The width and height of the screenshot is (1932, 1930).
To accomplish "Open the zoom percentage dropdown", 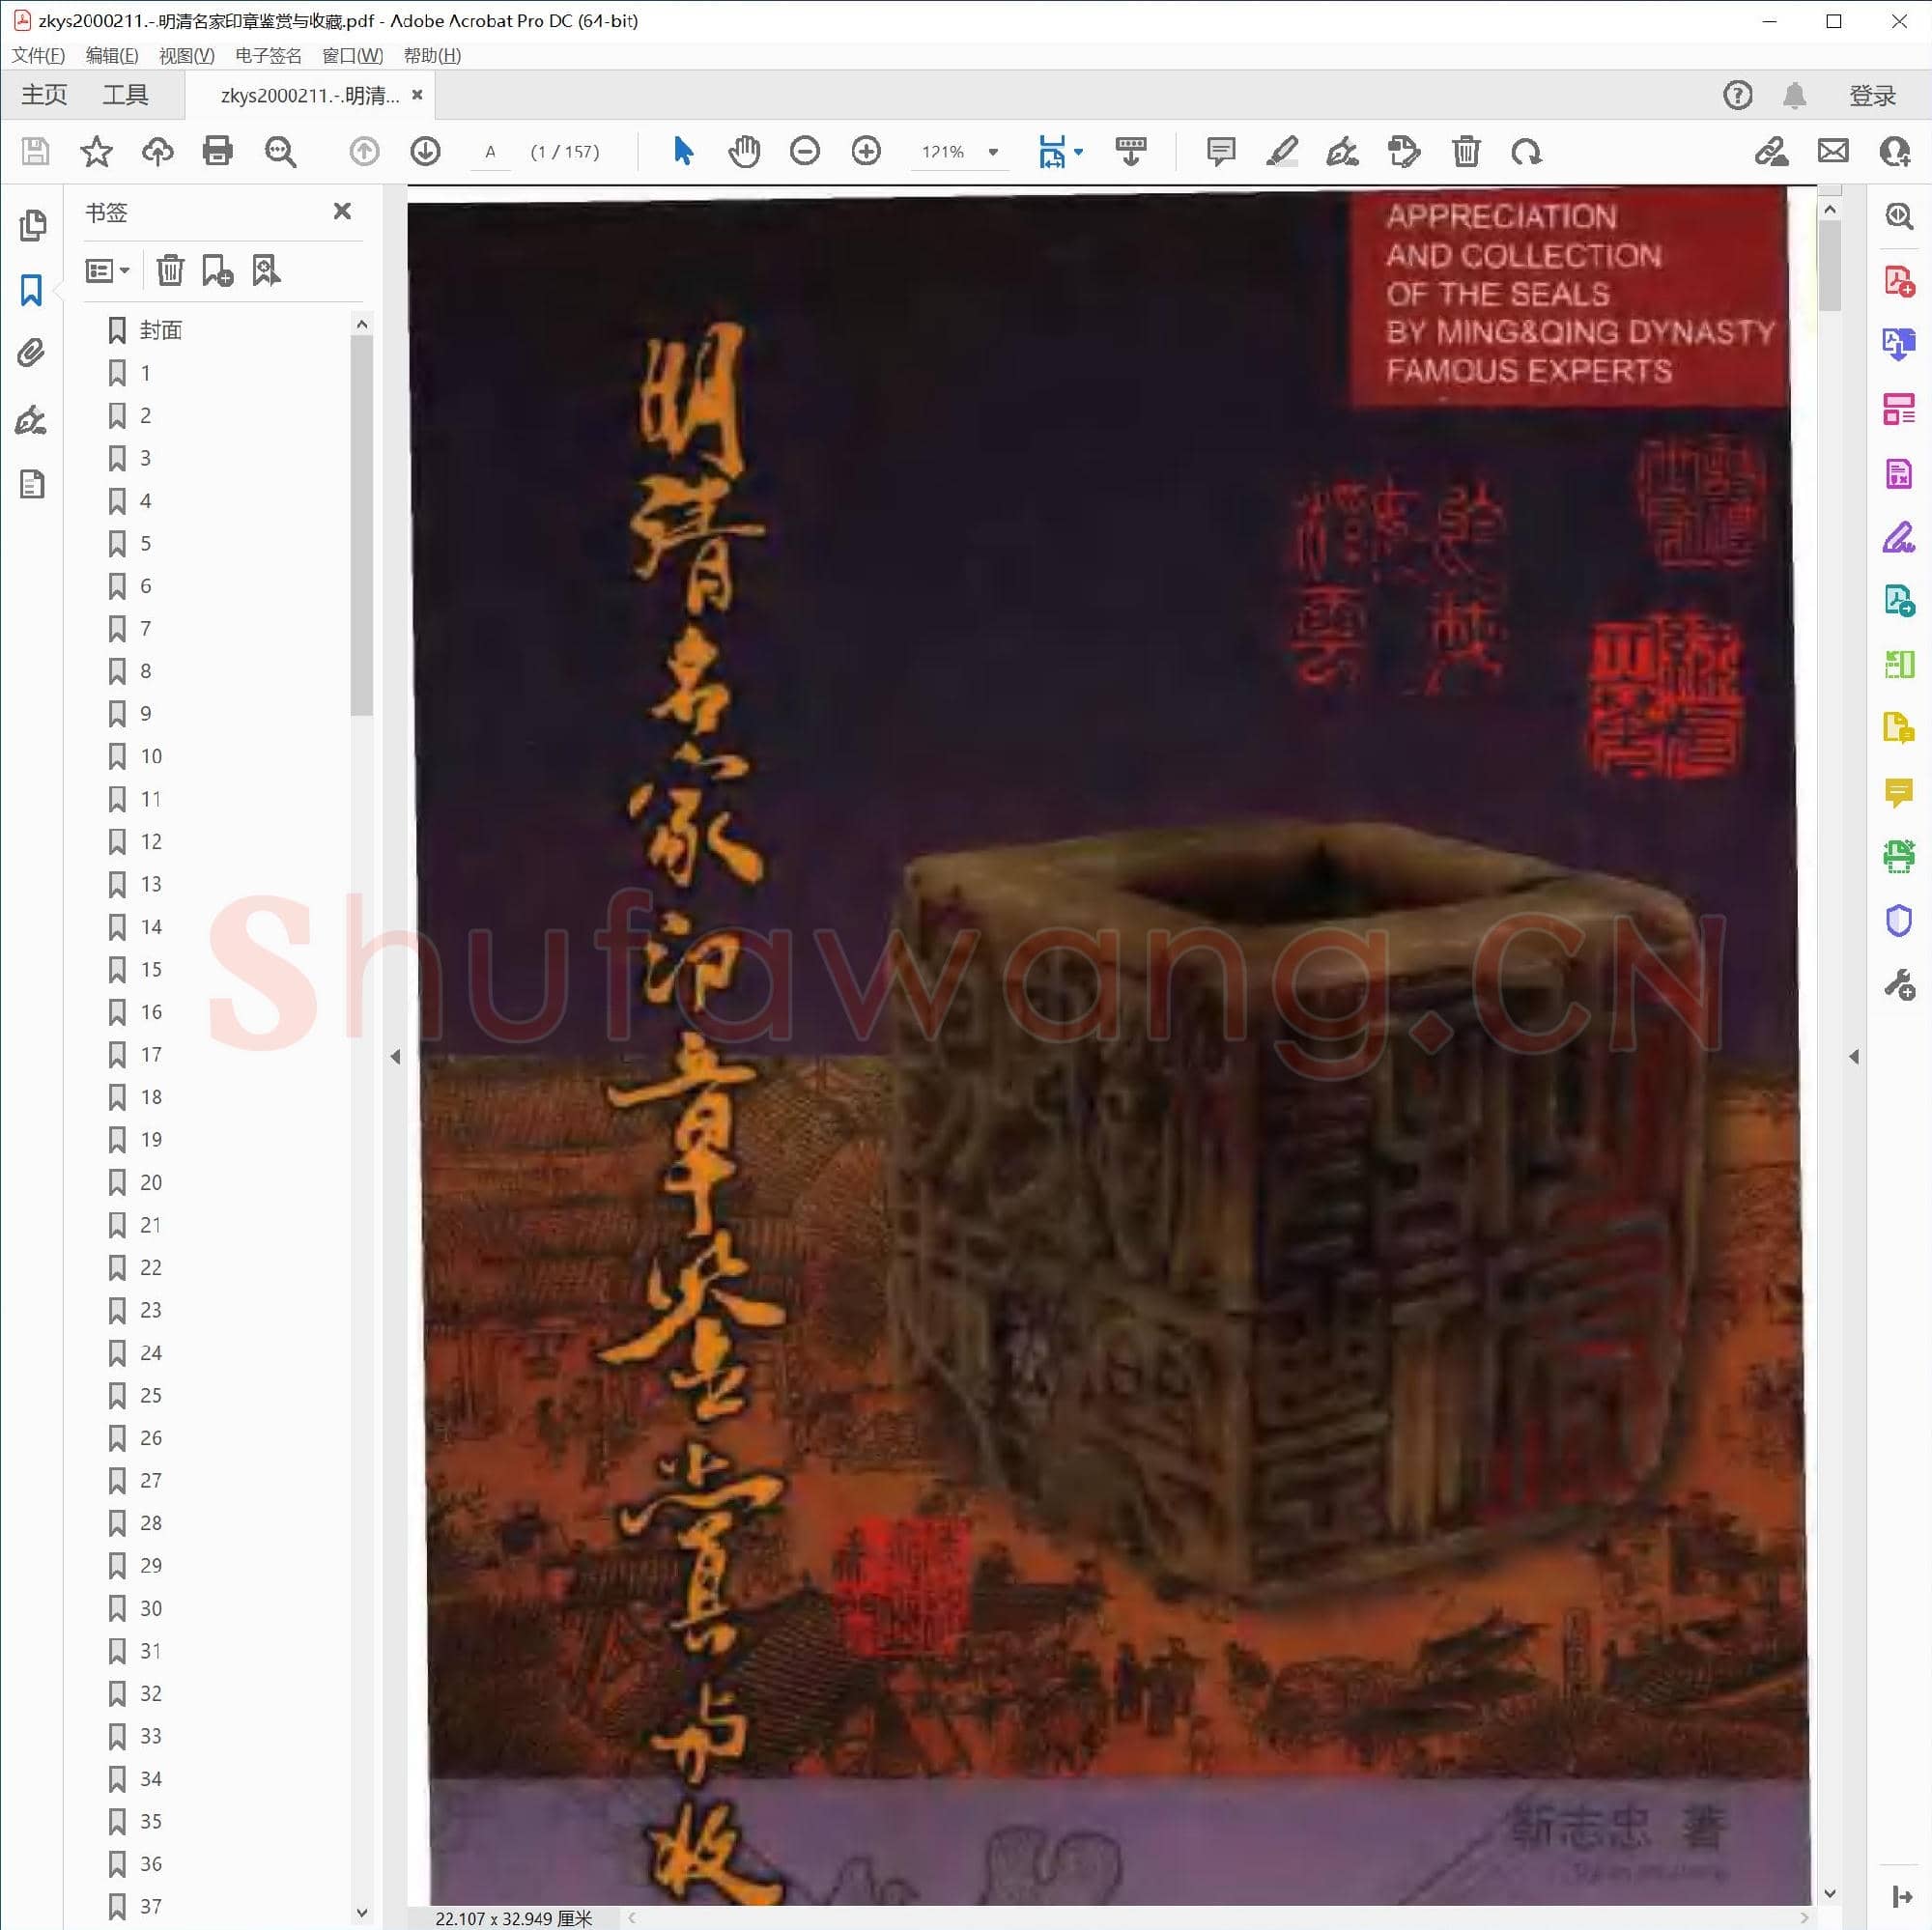I will point(991,151).
